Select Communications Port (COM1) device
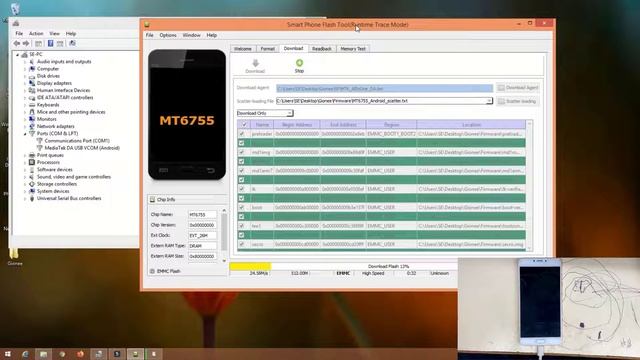 (77, 141)
